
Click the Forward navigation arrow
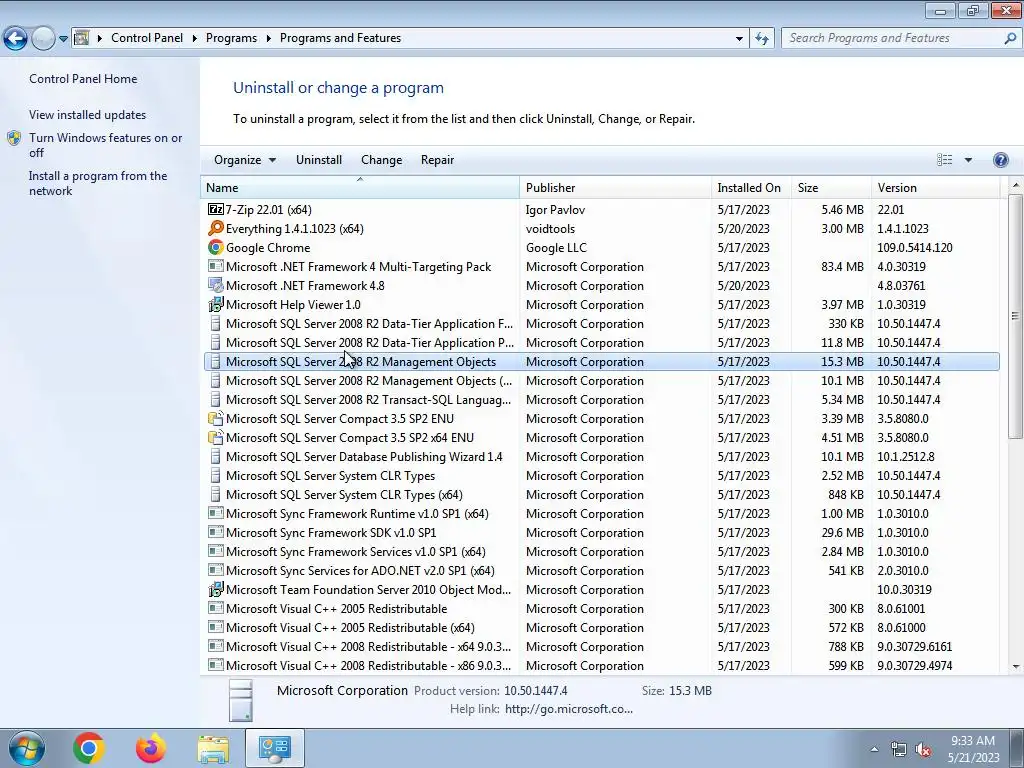point(43,39)
